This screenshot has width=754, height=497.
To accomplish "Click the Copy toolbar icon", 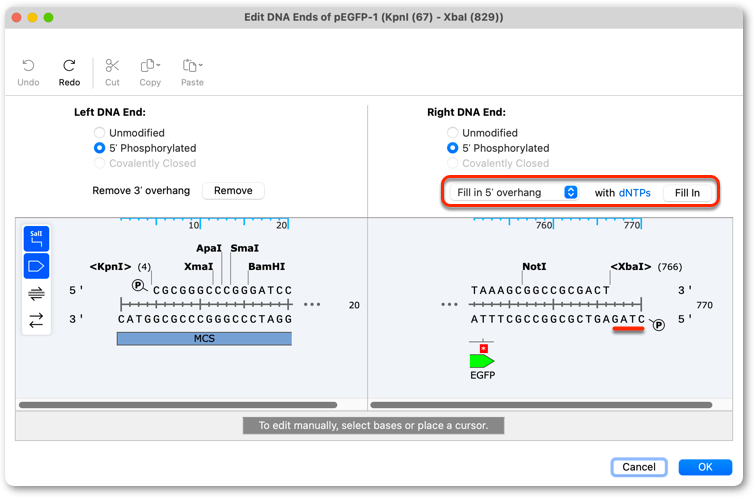I will pos(147,66).
